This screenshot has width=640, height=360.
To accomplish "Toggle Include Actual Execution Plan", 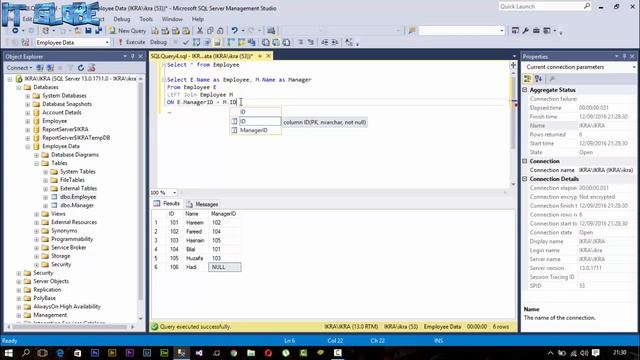I will pos(231,42).
